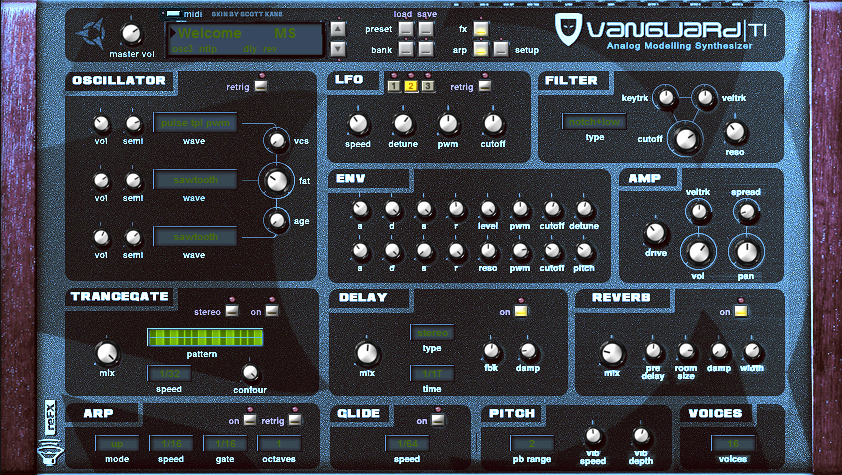Screen dimensions: 842x475
Task: Click the filter reso knob
Action: [x=735, y=132]
